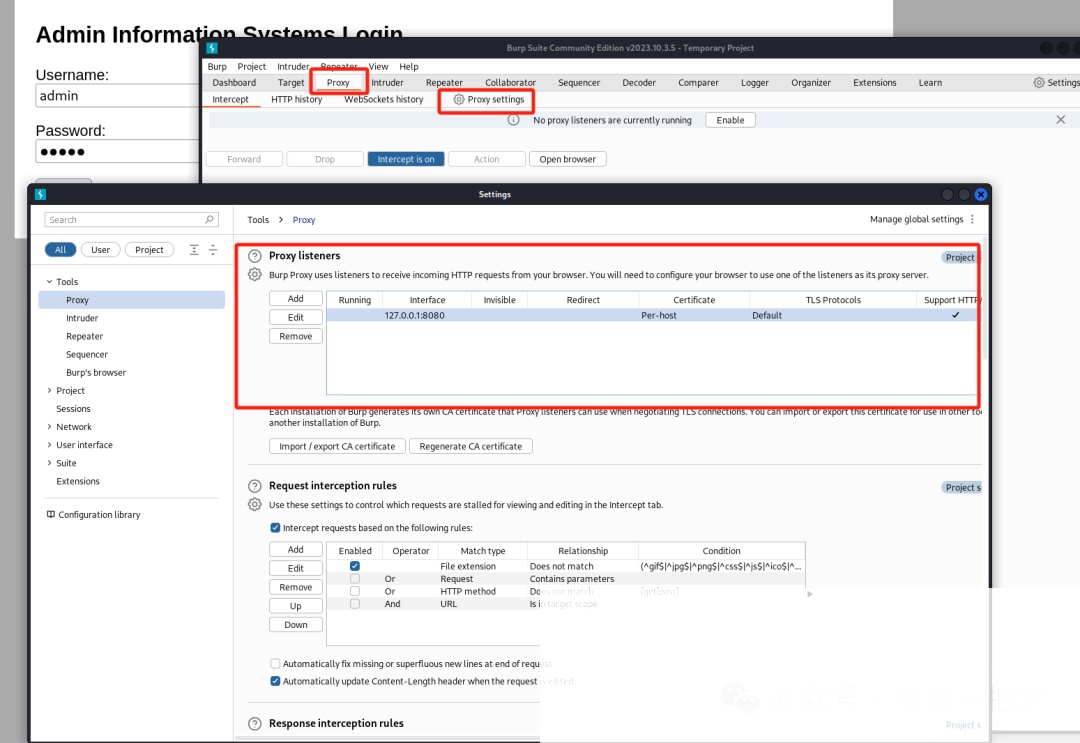The height and width of the screenshot is (743, 1080).
Task: Open the WebSockets history sub-tab
Action: pos(384,99)
